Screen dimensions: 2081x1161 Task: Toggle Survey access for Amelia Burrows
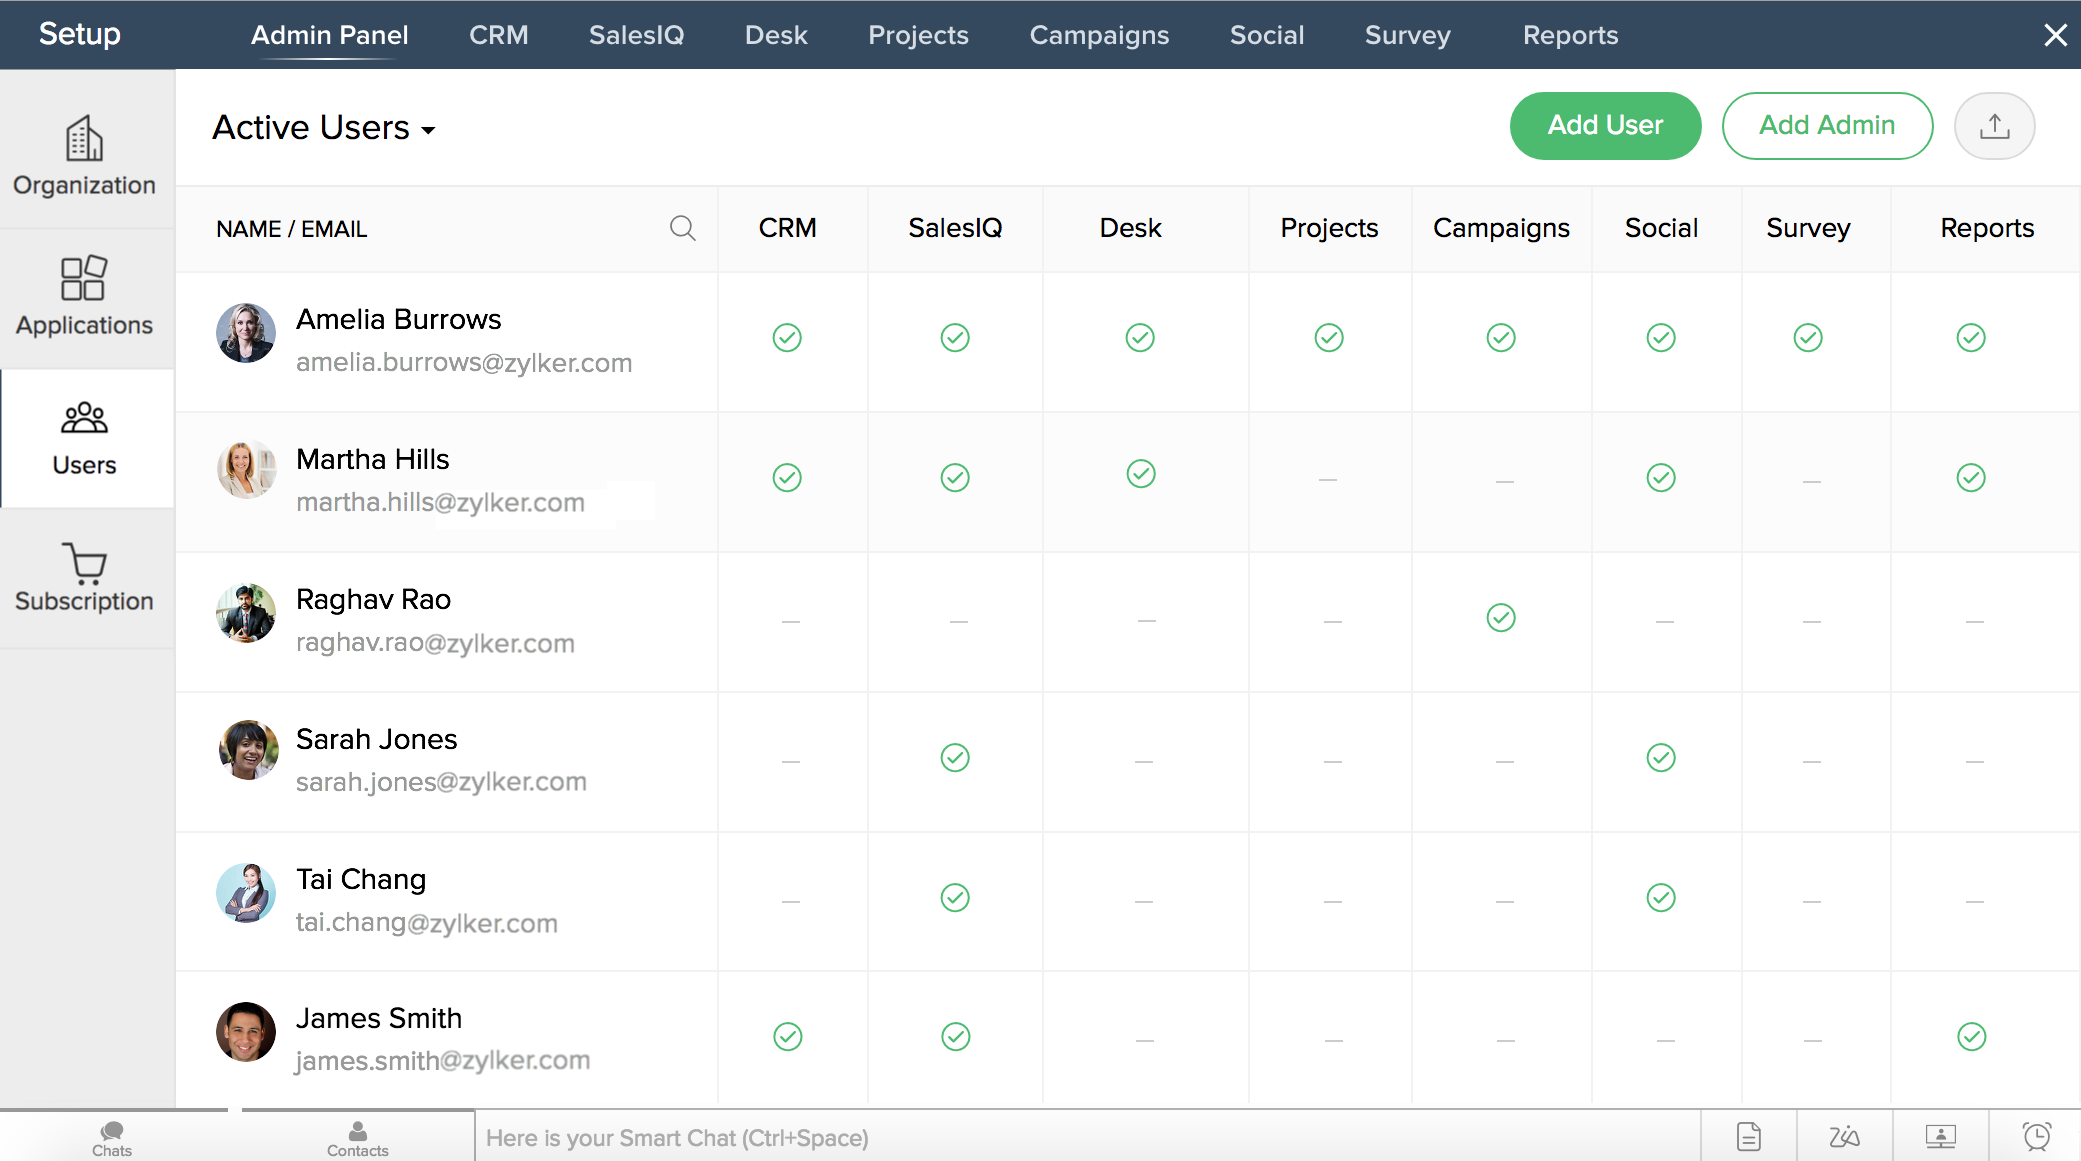pos(1808,338)
